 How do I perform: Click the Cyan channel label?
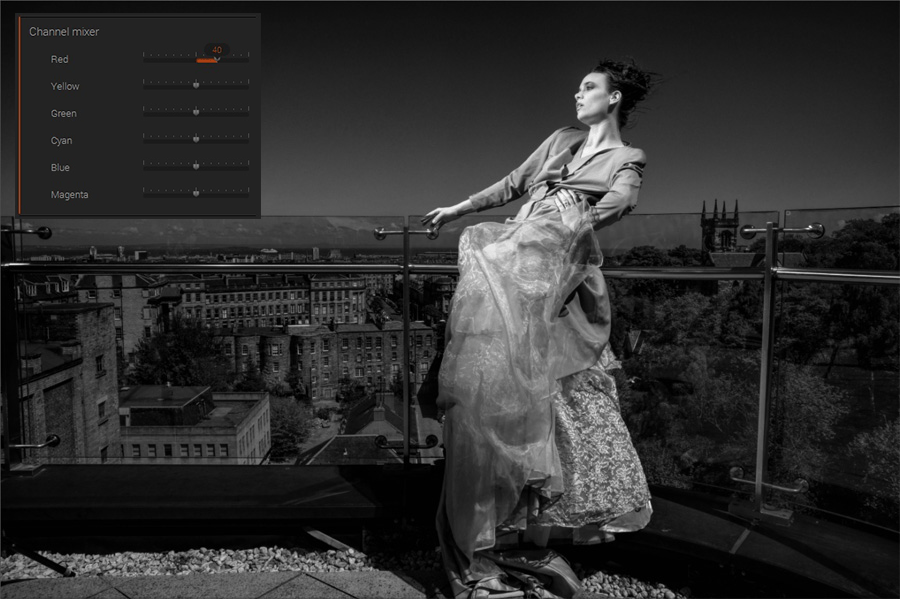[x=61, y=141]
